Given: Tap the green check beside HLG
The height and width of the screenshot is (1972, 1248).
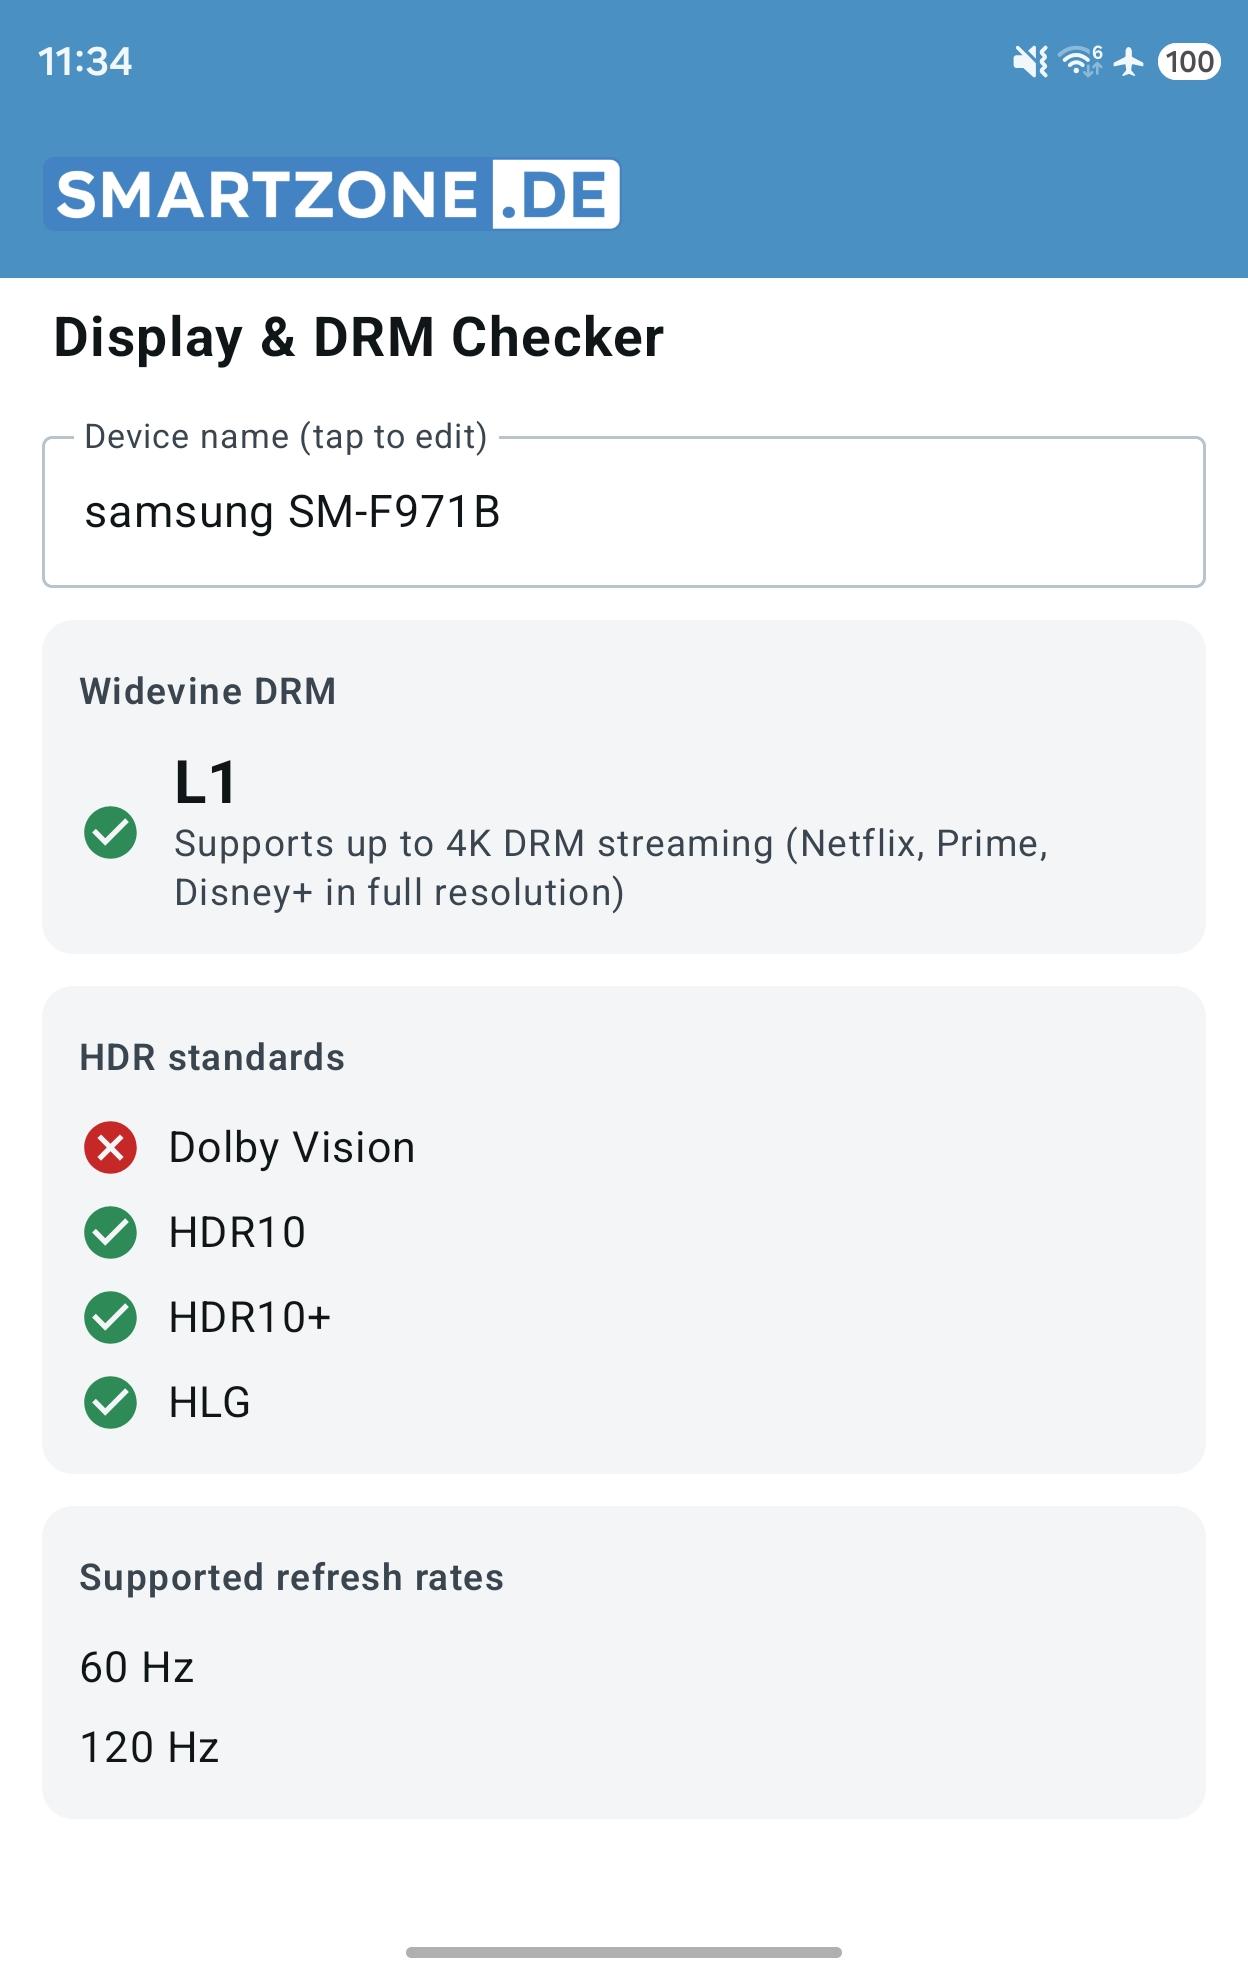Looking at the screenshot, I should 111,1402.
